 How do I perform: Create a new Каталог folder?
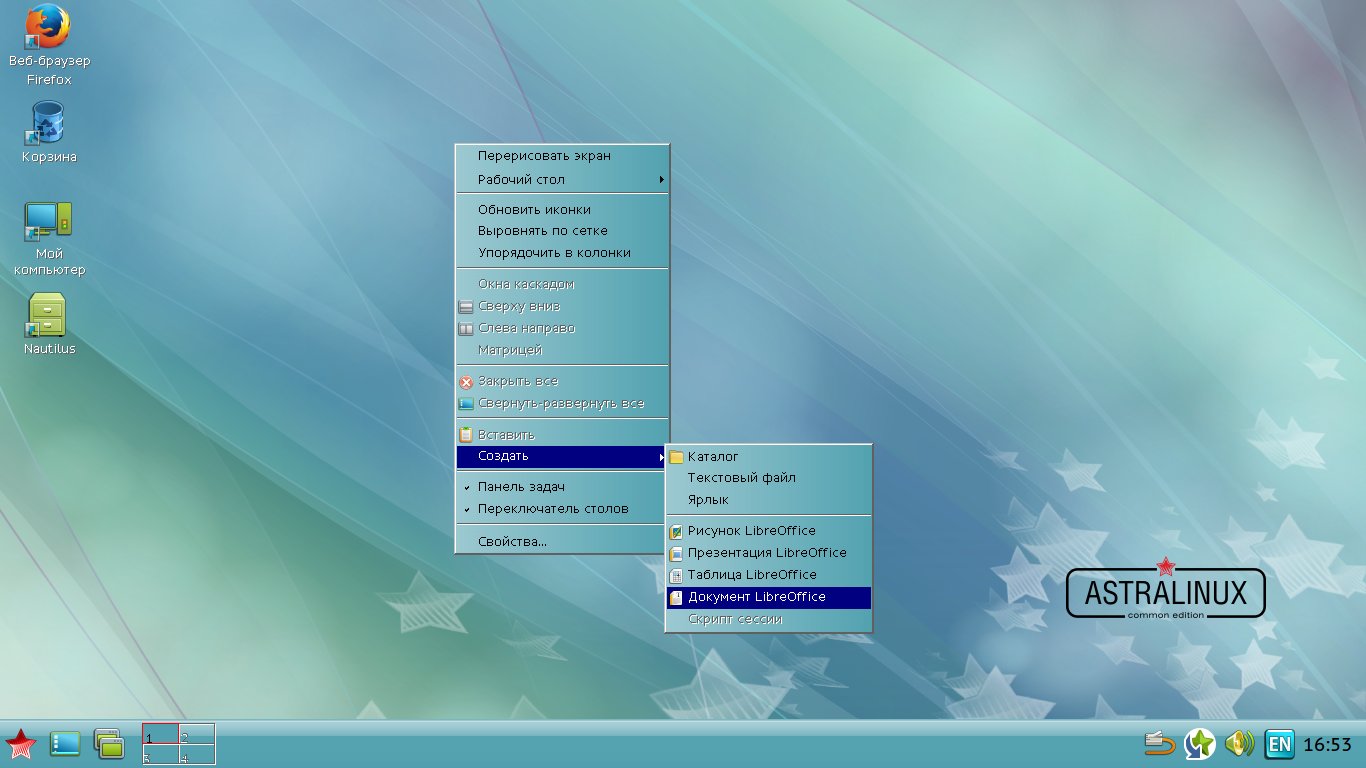(x=712, y=457)
